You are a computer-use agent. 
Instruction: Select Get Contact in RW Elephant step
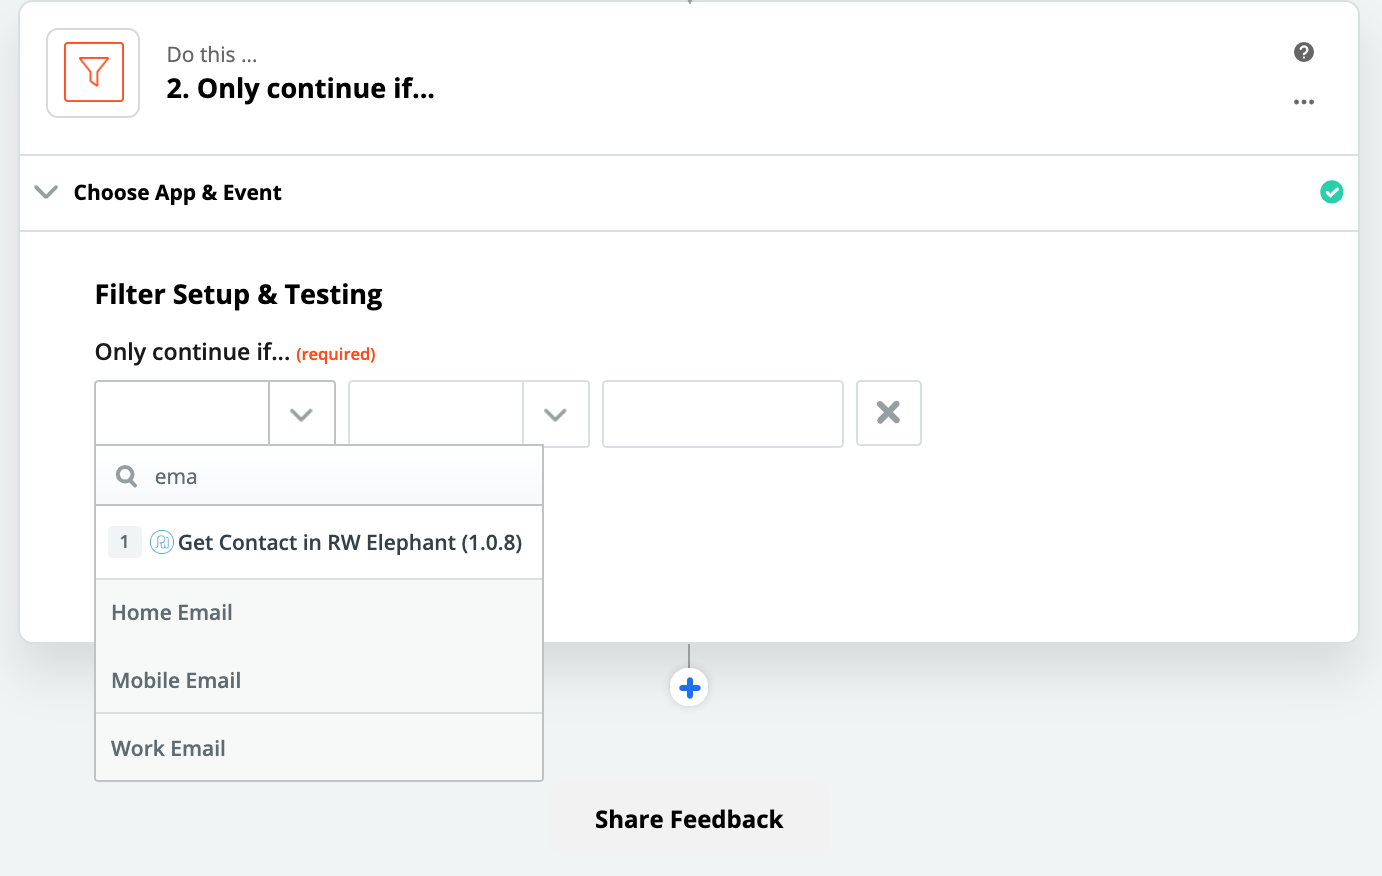pyautogui.click(x=319, y=542)
